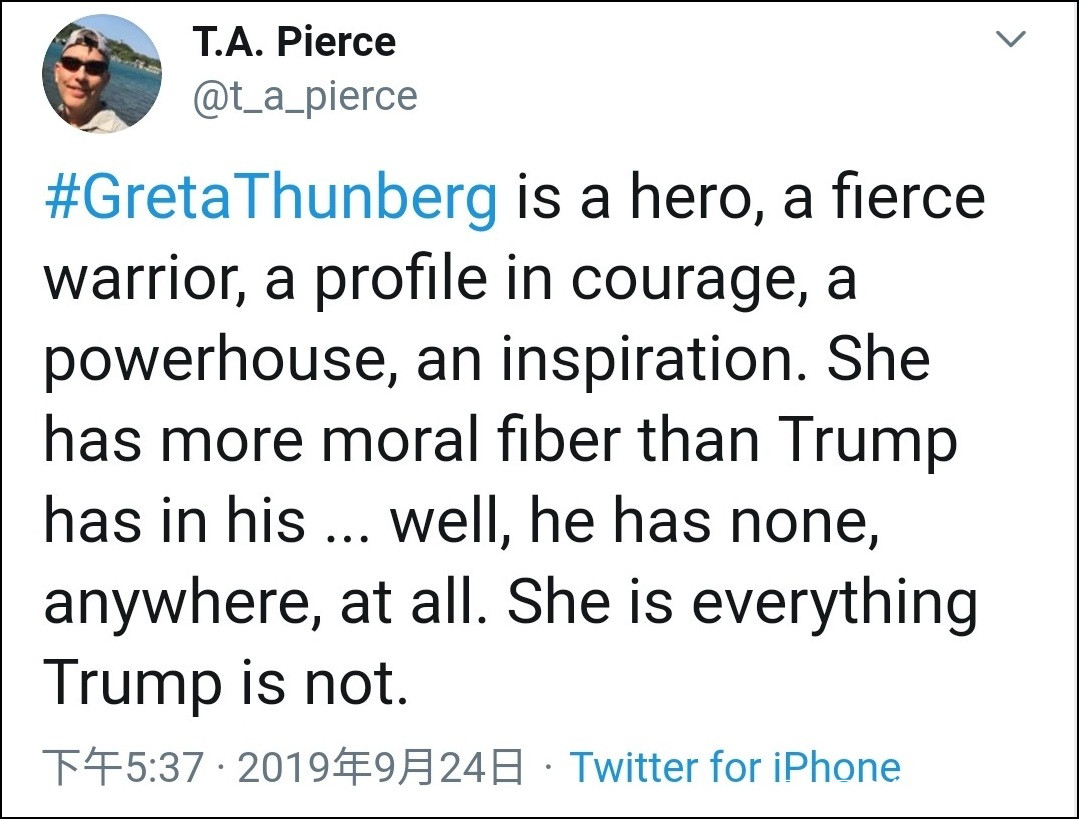The height and width of the screenshot is (819, 1079).
Task: Open the @t_a_pierce handle link
Action: tap(303, 96)
